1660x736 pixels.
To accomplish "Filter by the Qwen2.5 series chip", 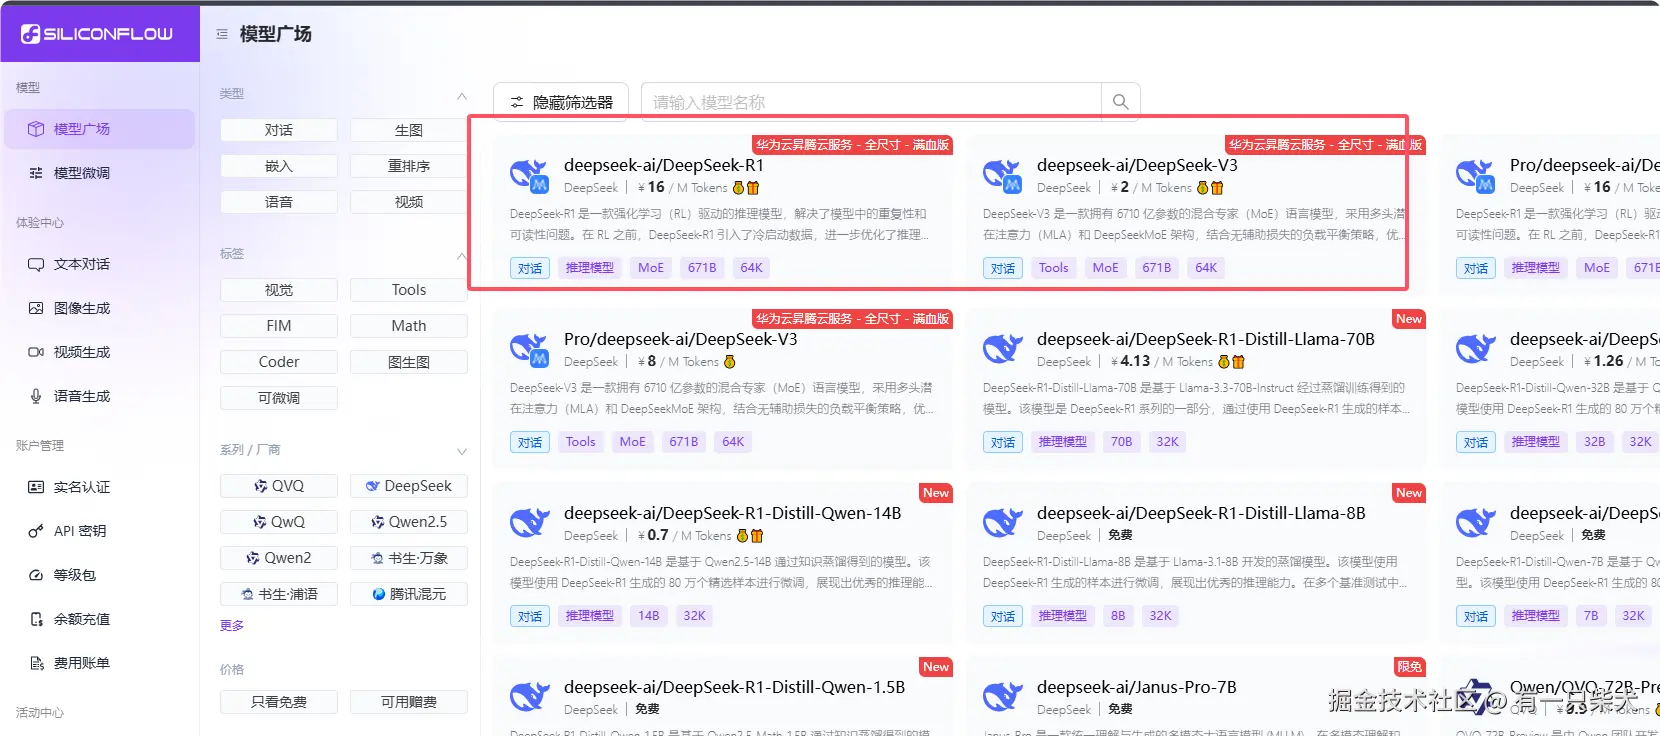I will point(409,522).
